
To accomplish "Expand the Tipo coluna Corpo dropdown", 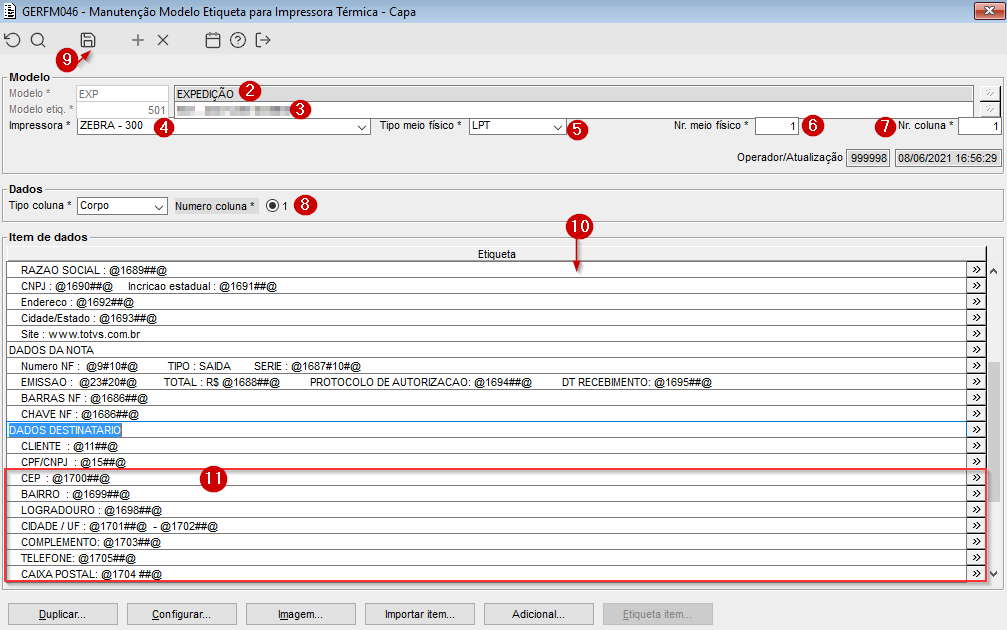I will click(159, 207).
